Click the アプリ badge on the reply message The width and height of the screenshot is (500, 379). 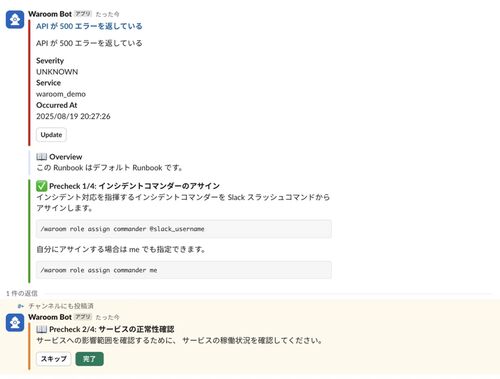[x=83, y=317]
